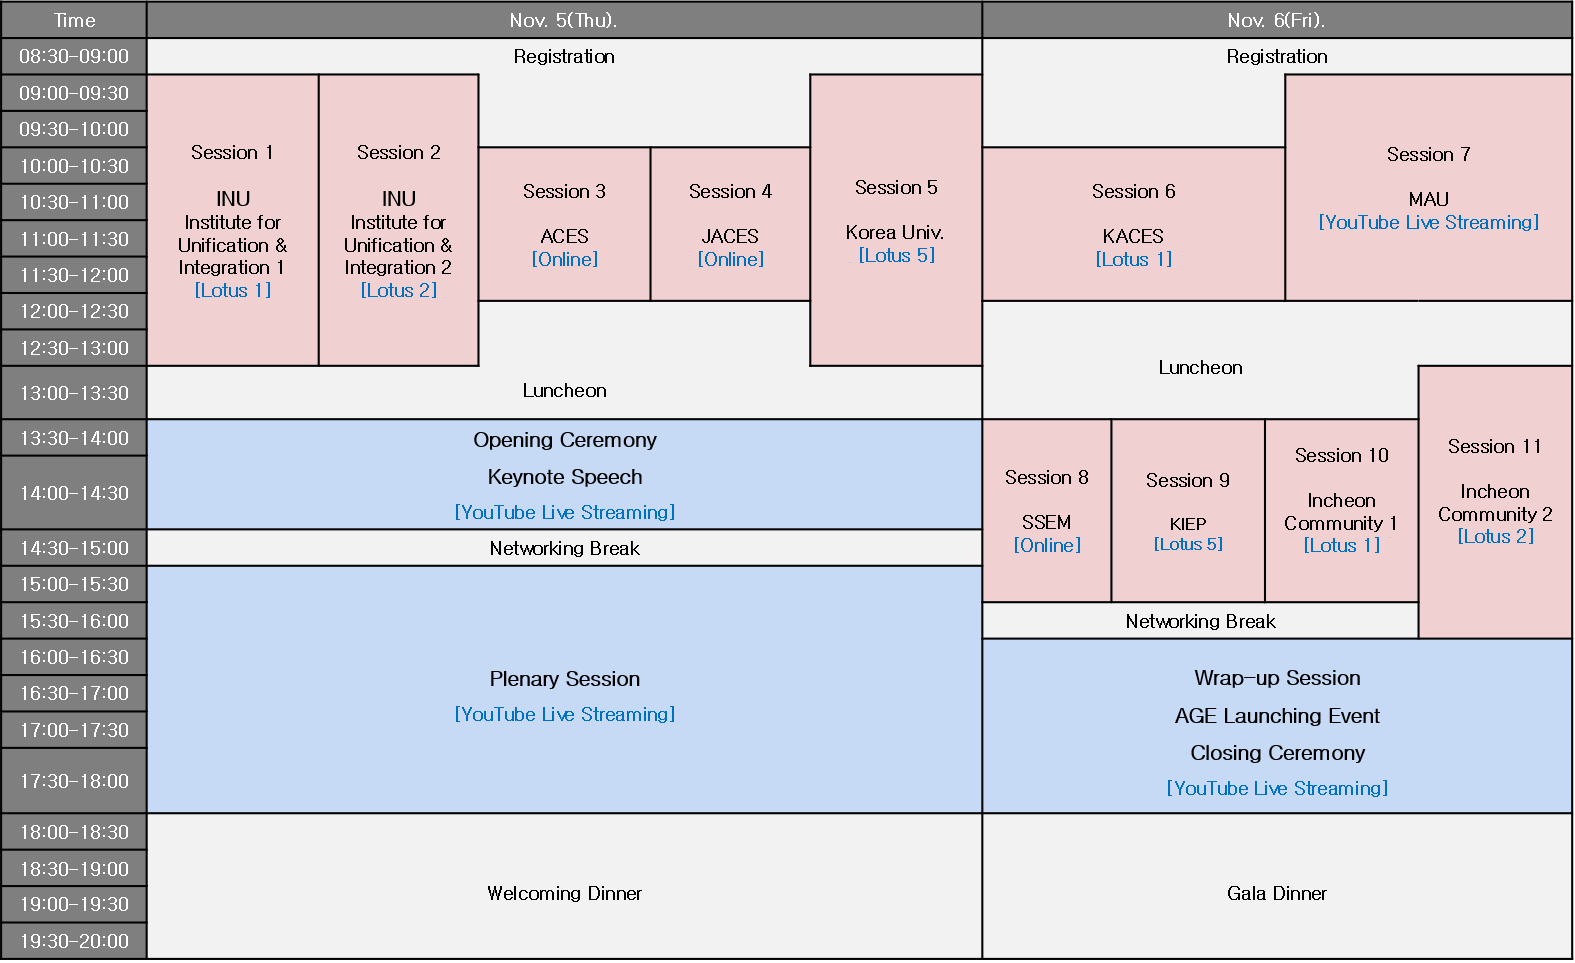Select the 12:30-13:00 time row
The width and height of the screenshot is (1575, 963).
pos(74,348)
